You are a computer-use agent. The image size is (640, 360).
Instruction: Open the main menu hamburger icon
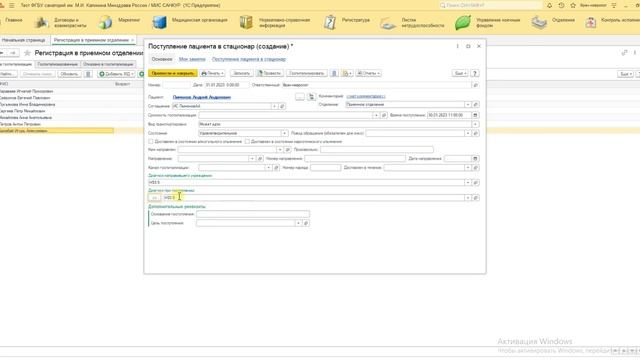coord(11,5)
